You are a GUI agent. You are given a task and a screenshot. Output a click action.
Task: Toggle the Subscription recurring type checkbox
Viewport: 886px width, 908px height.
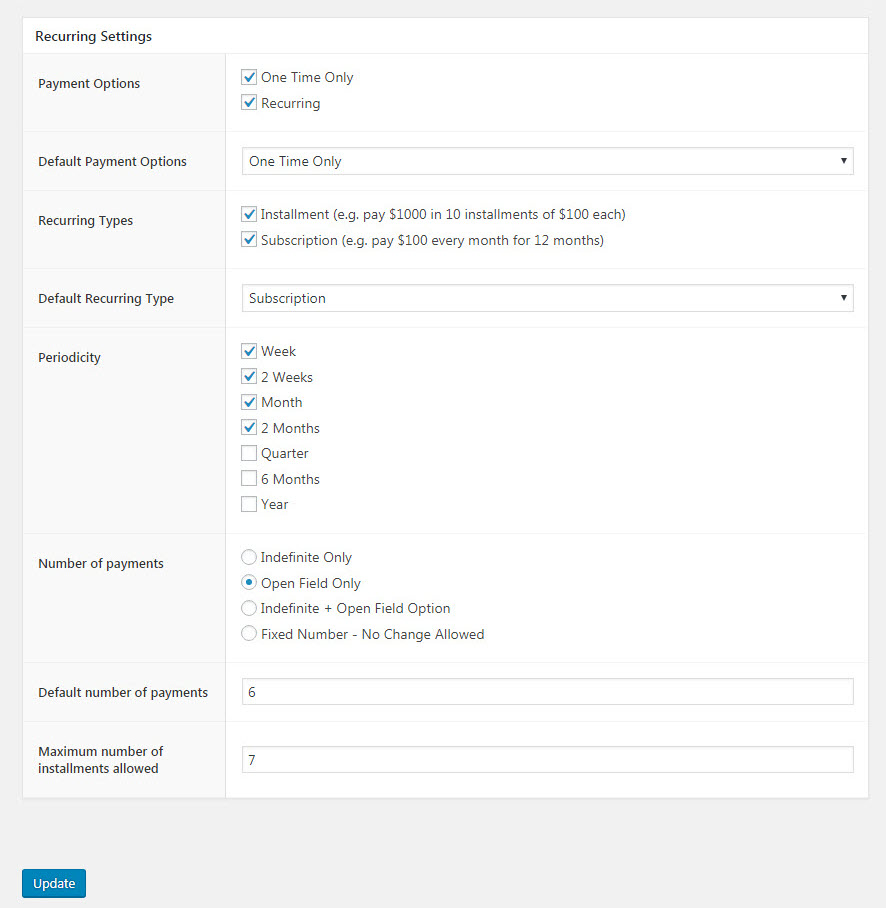pyautogui.click(x=249, y=240)
